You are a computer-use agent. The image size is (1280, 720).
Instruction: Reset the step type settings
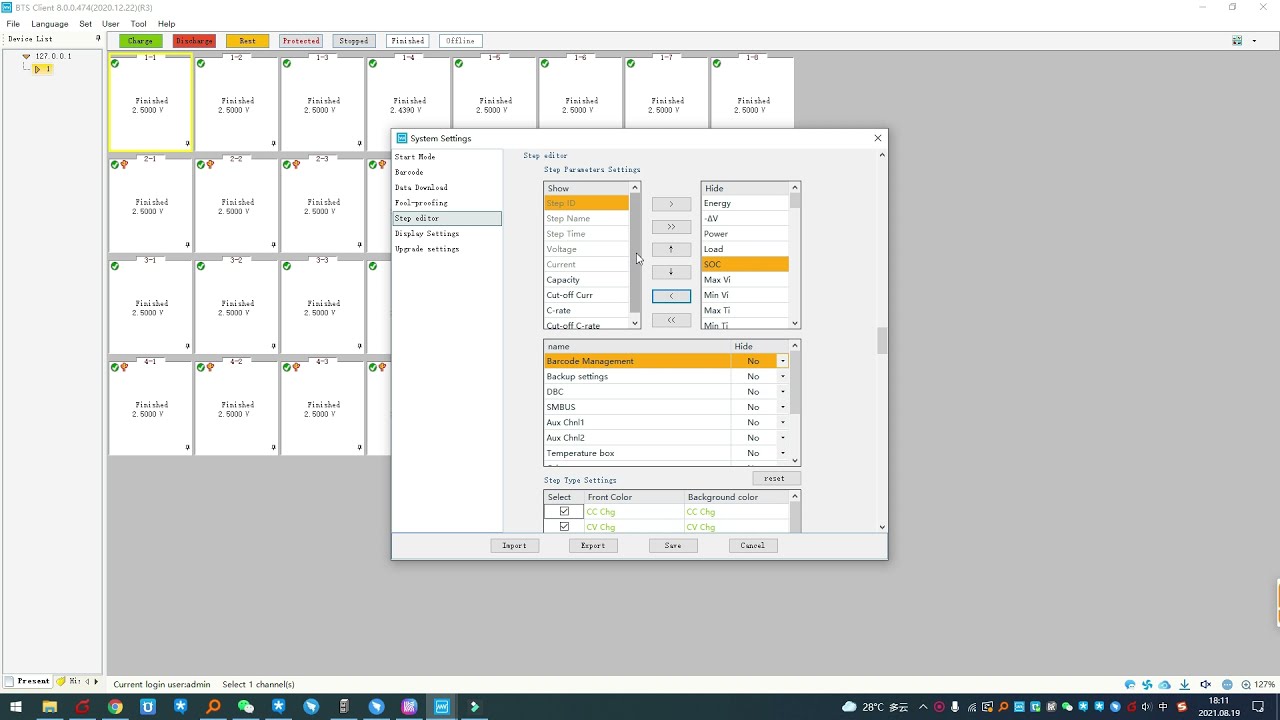tap(774, 478)
